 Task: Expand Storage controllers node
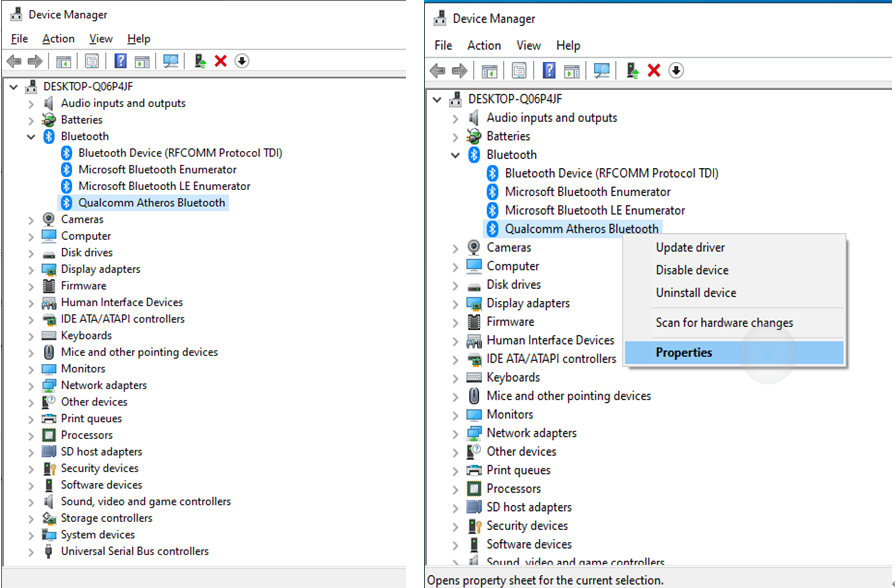tap(31, 518)
